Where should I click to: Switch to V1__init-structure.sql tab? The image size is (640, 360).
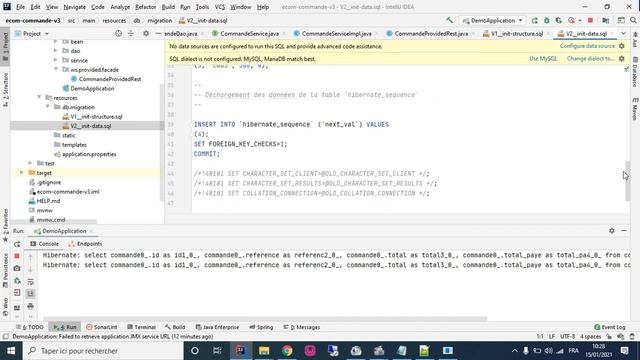point(516,33)
